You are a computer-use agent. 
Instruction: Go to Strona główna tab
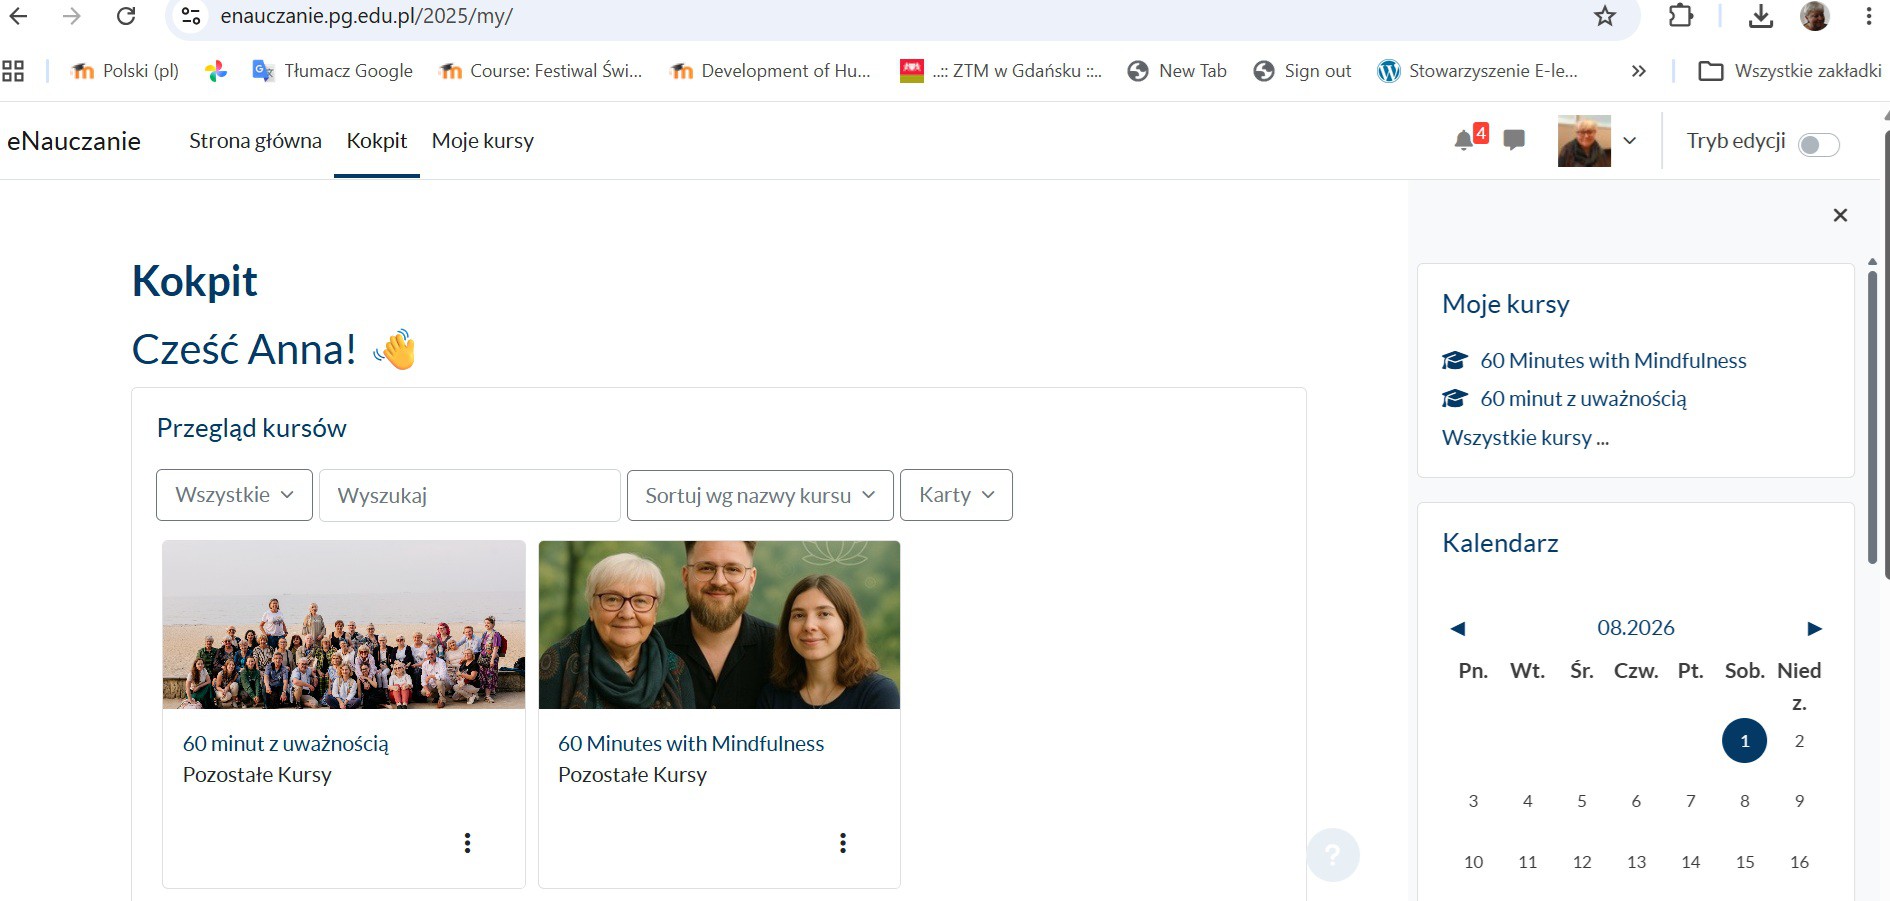255,141
